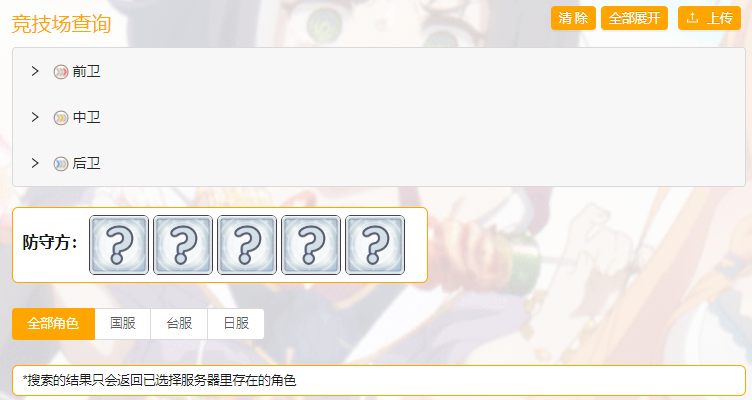Click the 中卫 mid-row position icon
Screen dimensions: 752x400
click(60, 118)
